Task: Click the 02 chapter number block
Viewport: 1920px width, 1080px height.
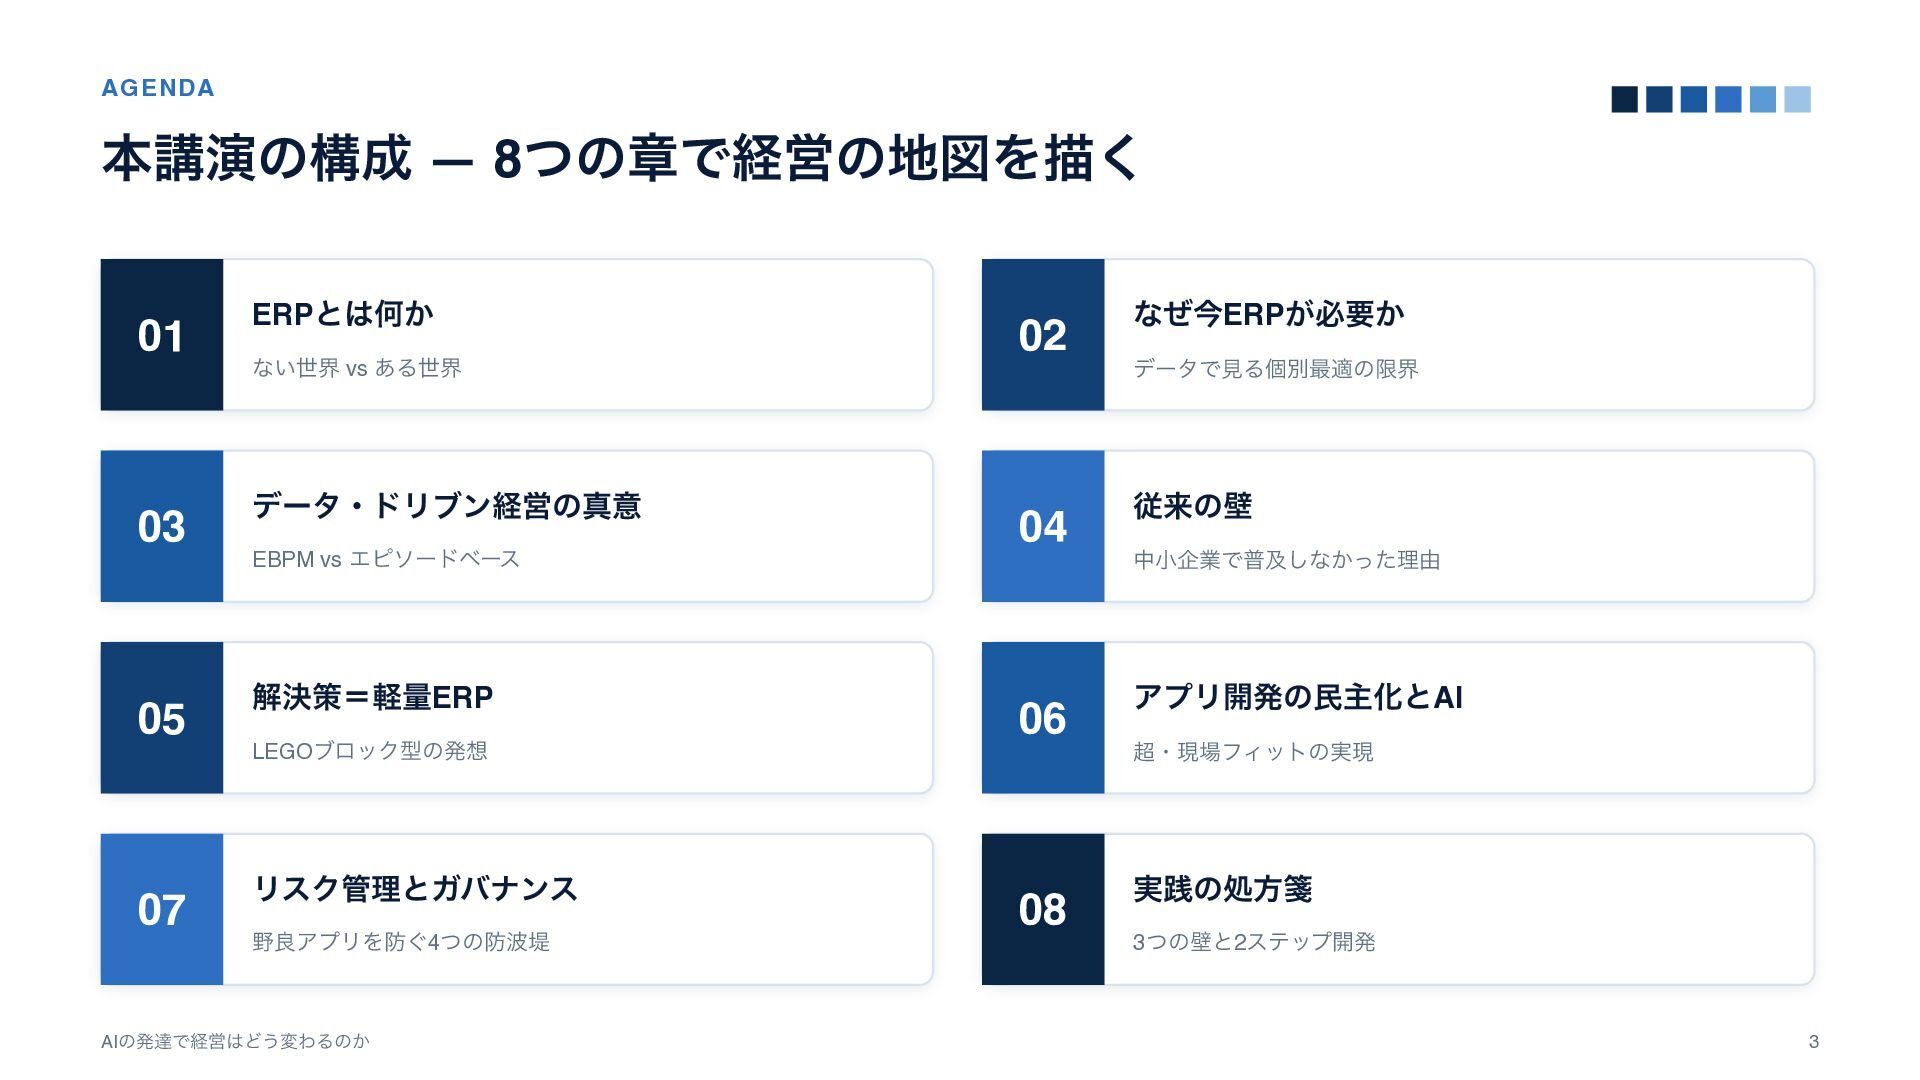Action: pyautogui.click(x=1043, y=335)
